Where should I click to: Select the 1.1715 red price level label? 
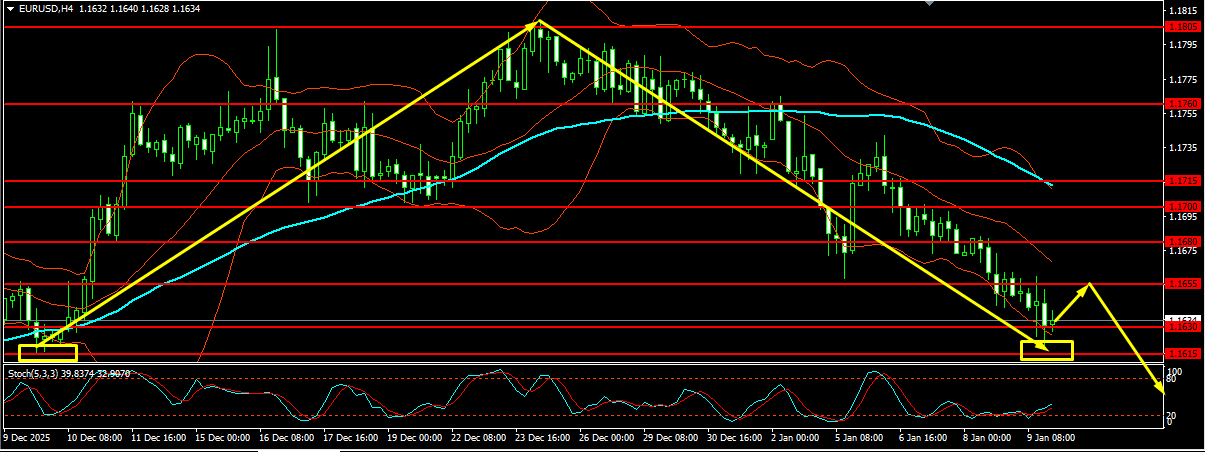[1183, 181]
